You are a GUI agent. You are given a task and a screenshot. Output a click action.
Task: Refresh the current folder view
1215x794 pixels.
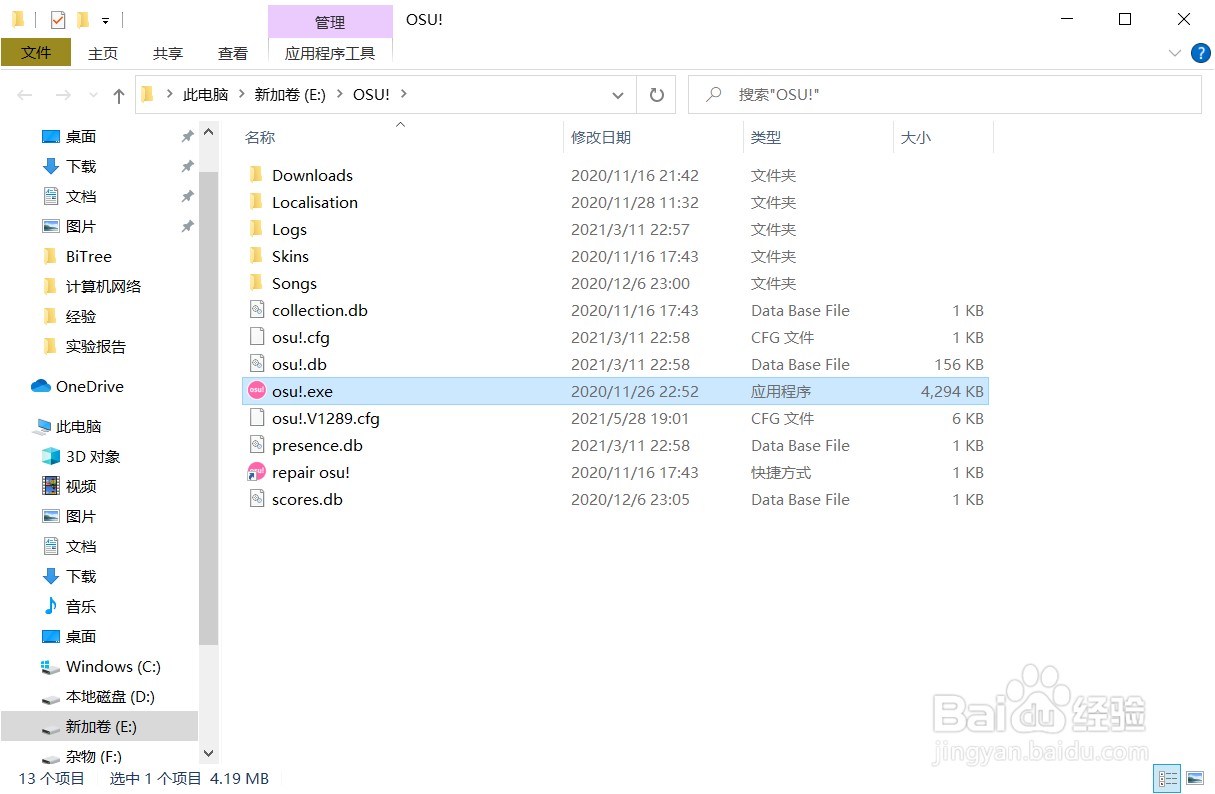657,95
